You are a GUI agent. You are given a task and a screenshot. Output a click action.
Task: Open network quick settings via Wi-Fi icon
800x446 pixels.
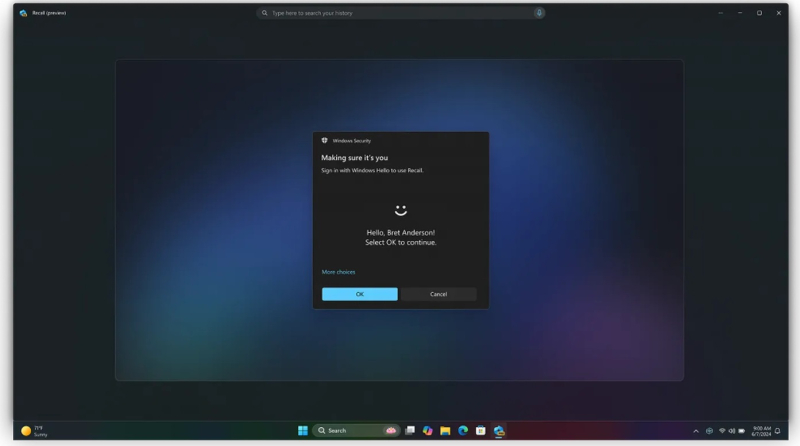(x=721, y=431)
